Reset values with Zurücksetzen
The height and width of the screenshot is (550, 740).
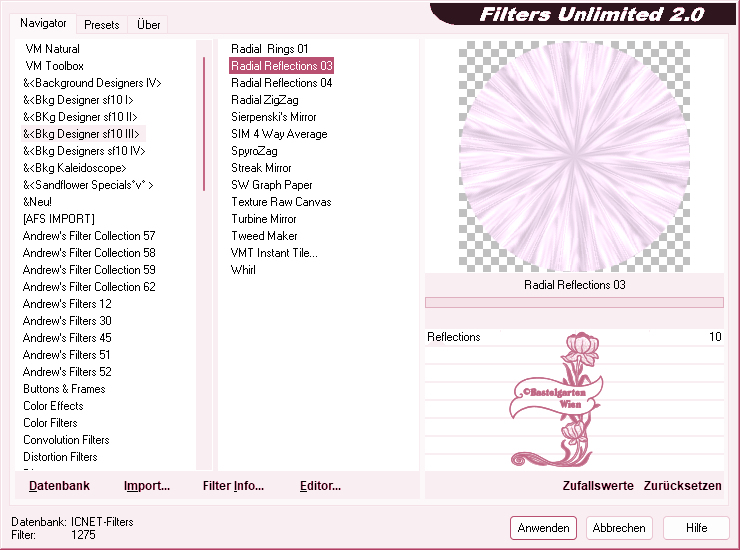click(x=682, y=486)
